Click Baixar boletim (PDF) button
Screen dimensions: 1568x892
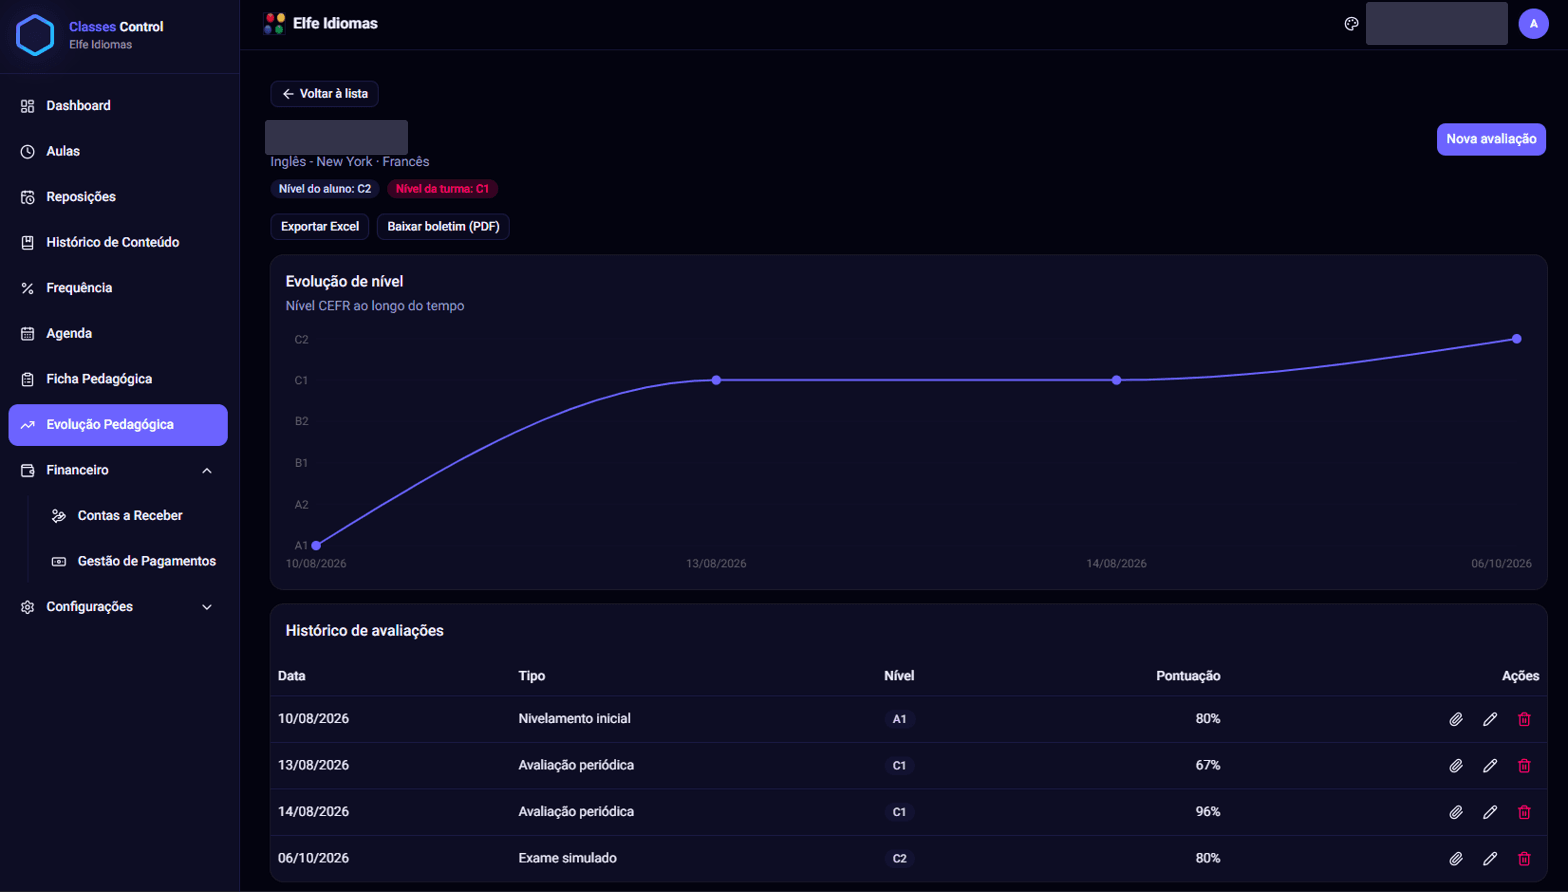tap(443, 227)
